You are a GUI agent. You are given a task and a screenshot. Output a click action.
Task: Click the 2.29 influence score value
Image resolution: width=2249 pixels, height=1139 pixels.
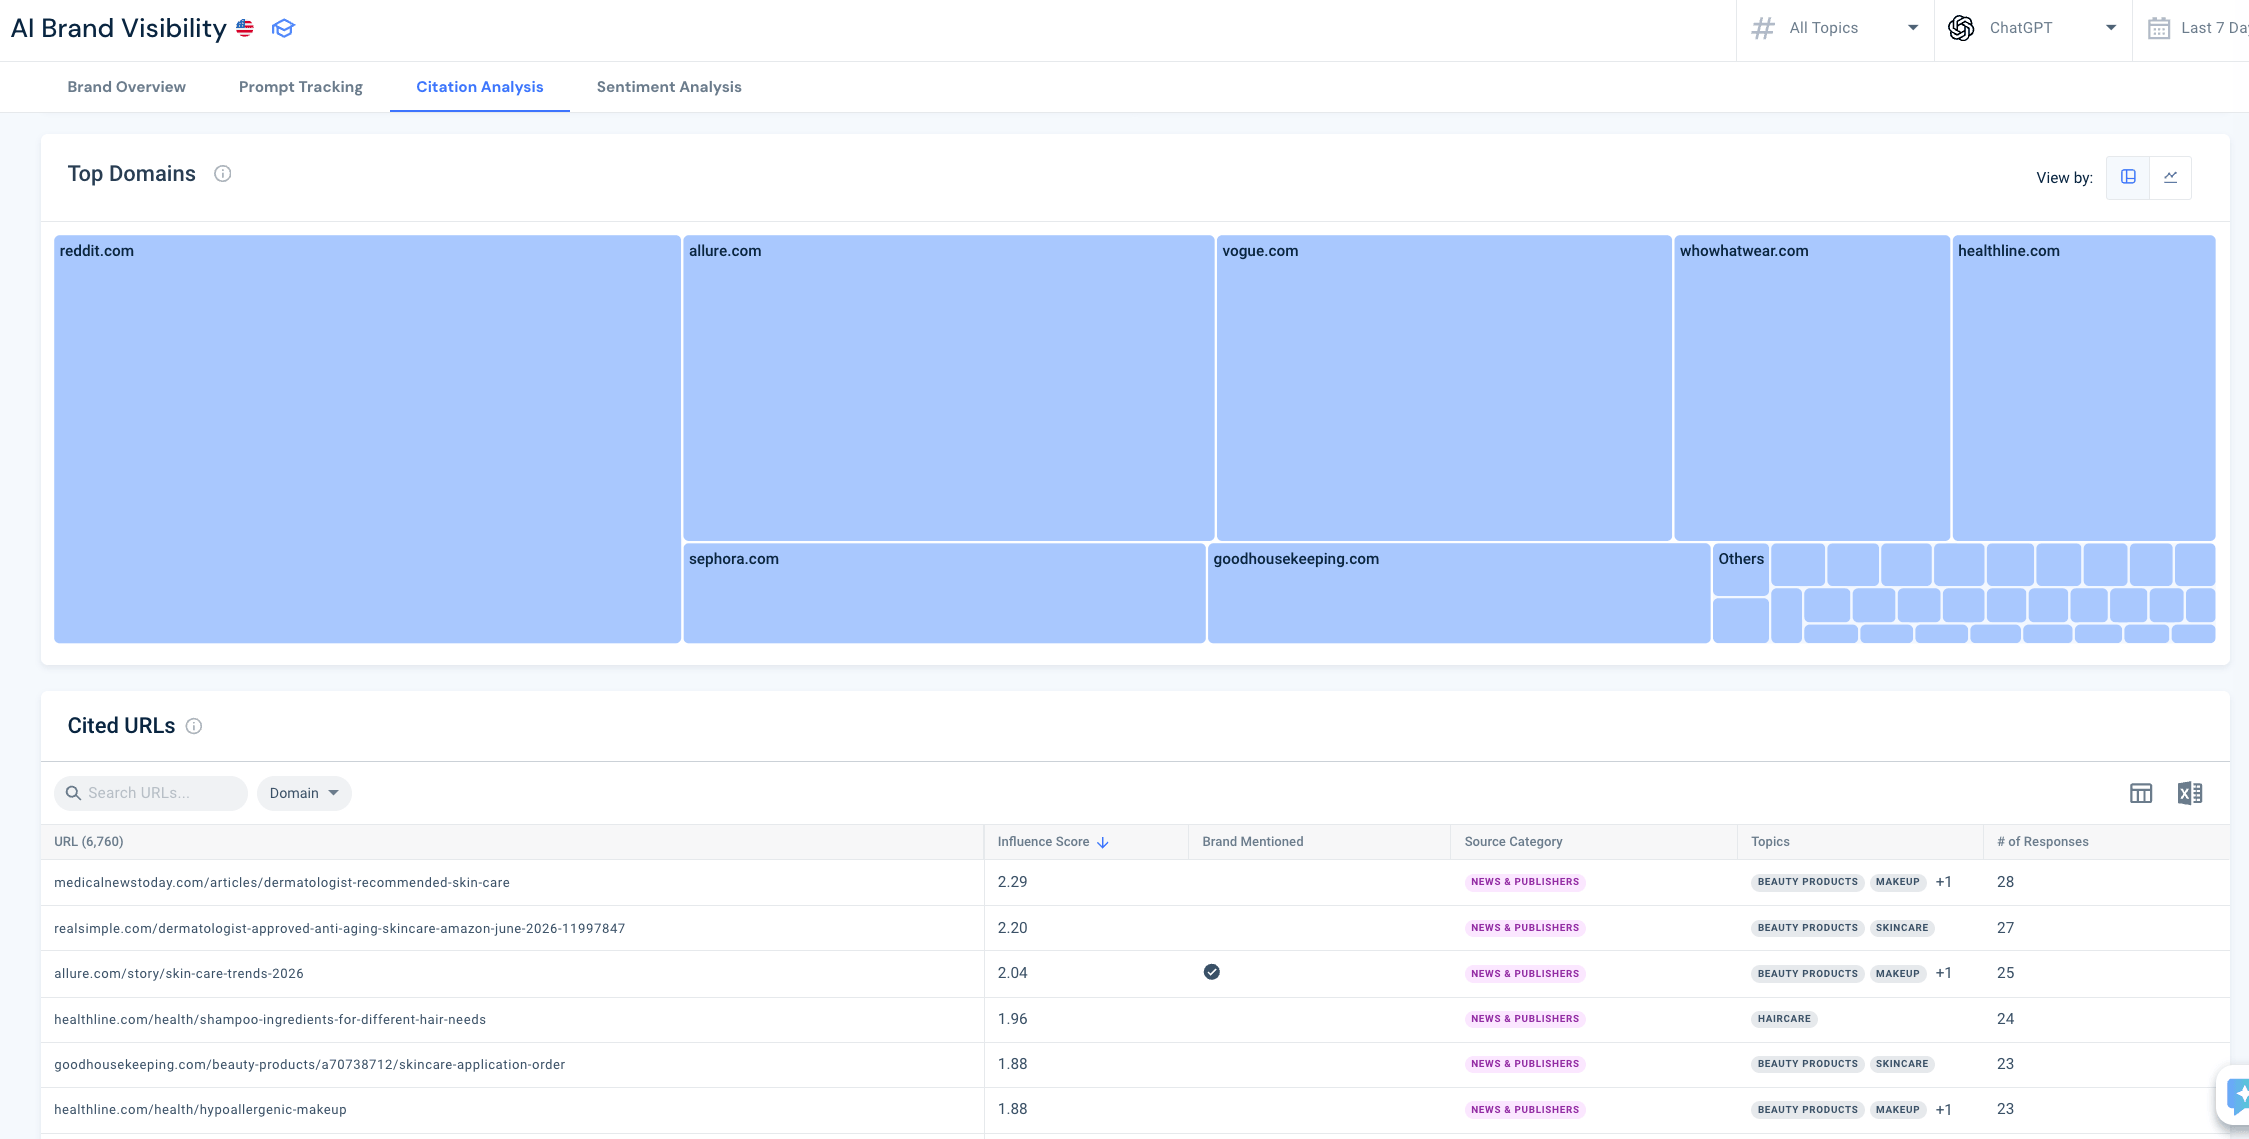coord(1012,882)
